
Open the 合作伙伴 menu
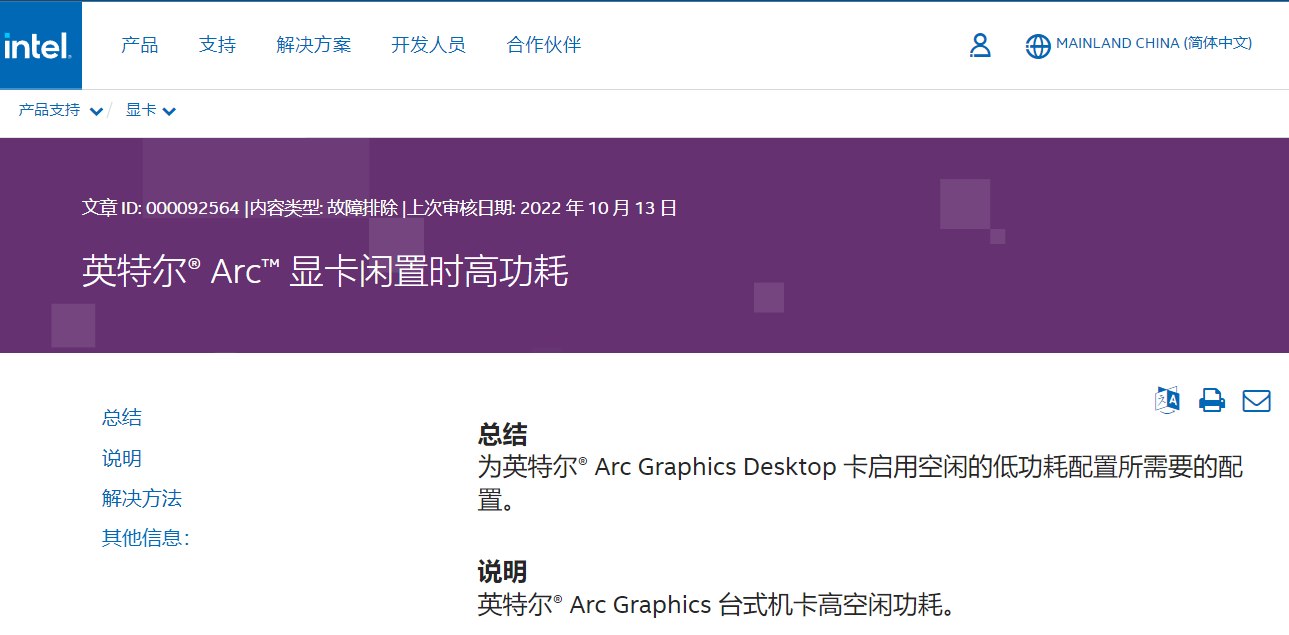(544, 45)
